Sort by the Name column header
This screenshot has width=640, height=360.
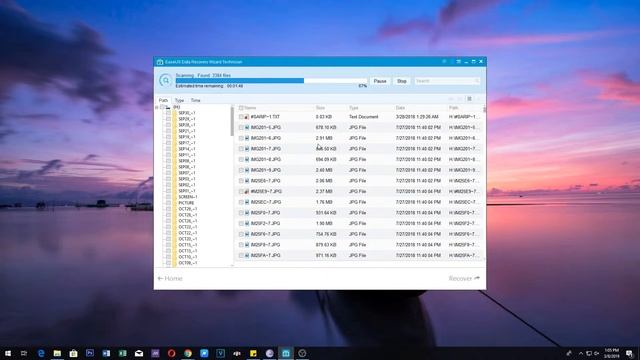250,108
